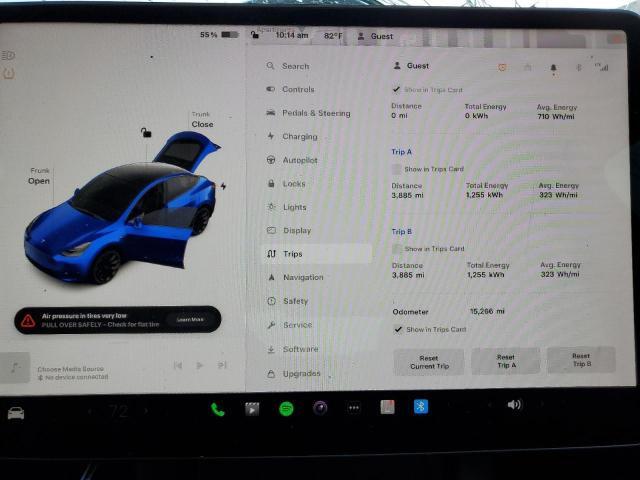Tap Learn More on tire pressure alert
Viewport: 640px width, 480px height.
tap(190, 320)
